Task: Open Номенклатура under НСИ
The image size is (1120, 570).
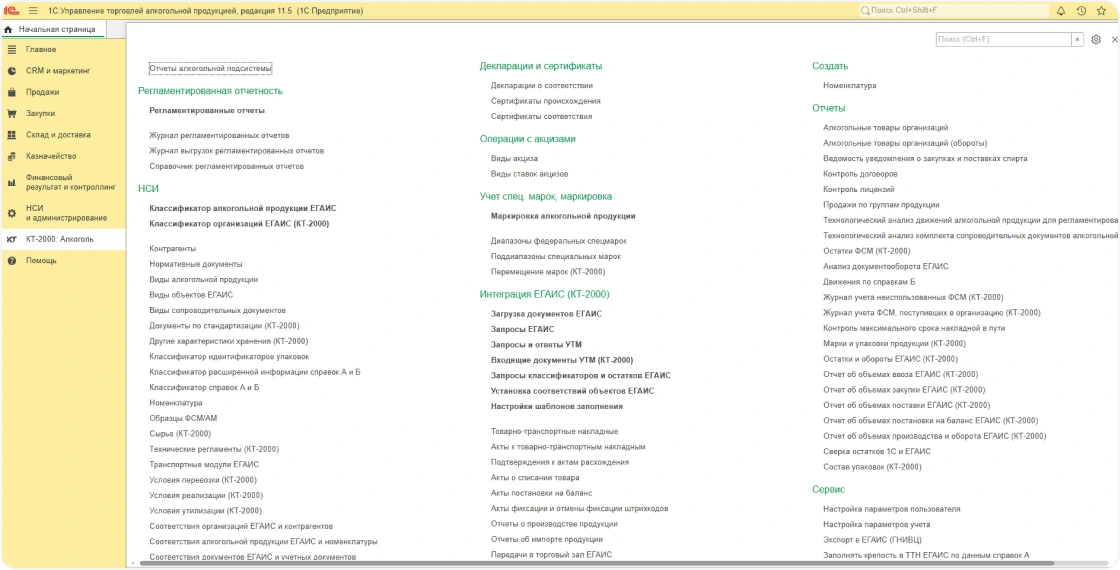Action: click(x=176, y=403)
